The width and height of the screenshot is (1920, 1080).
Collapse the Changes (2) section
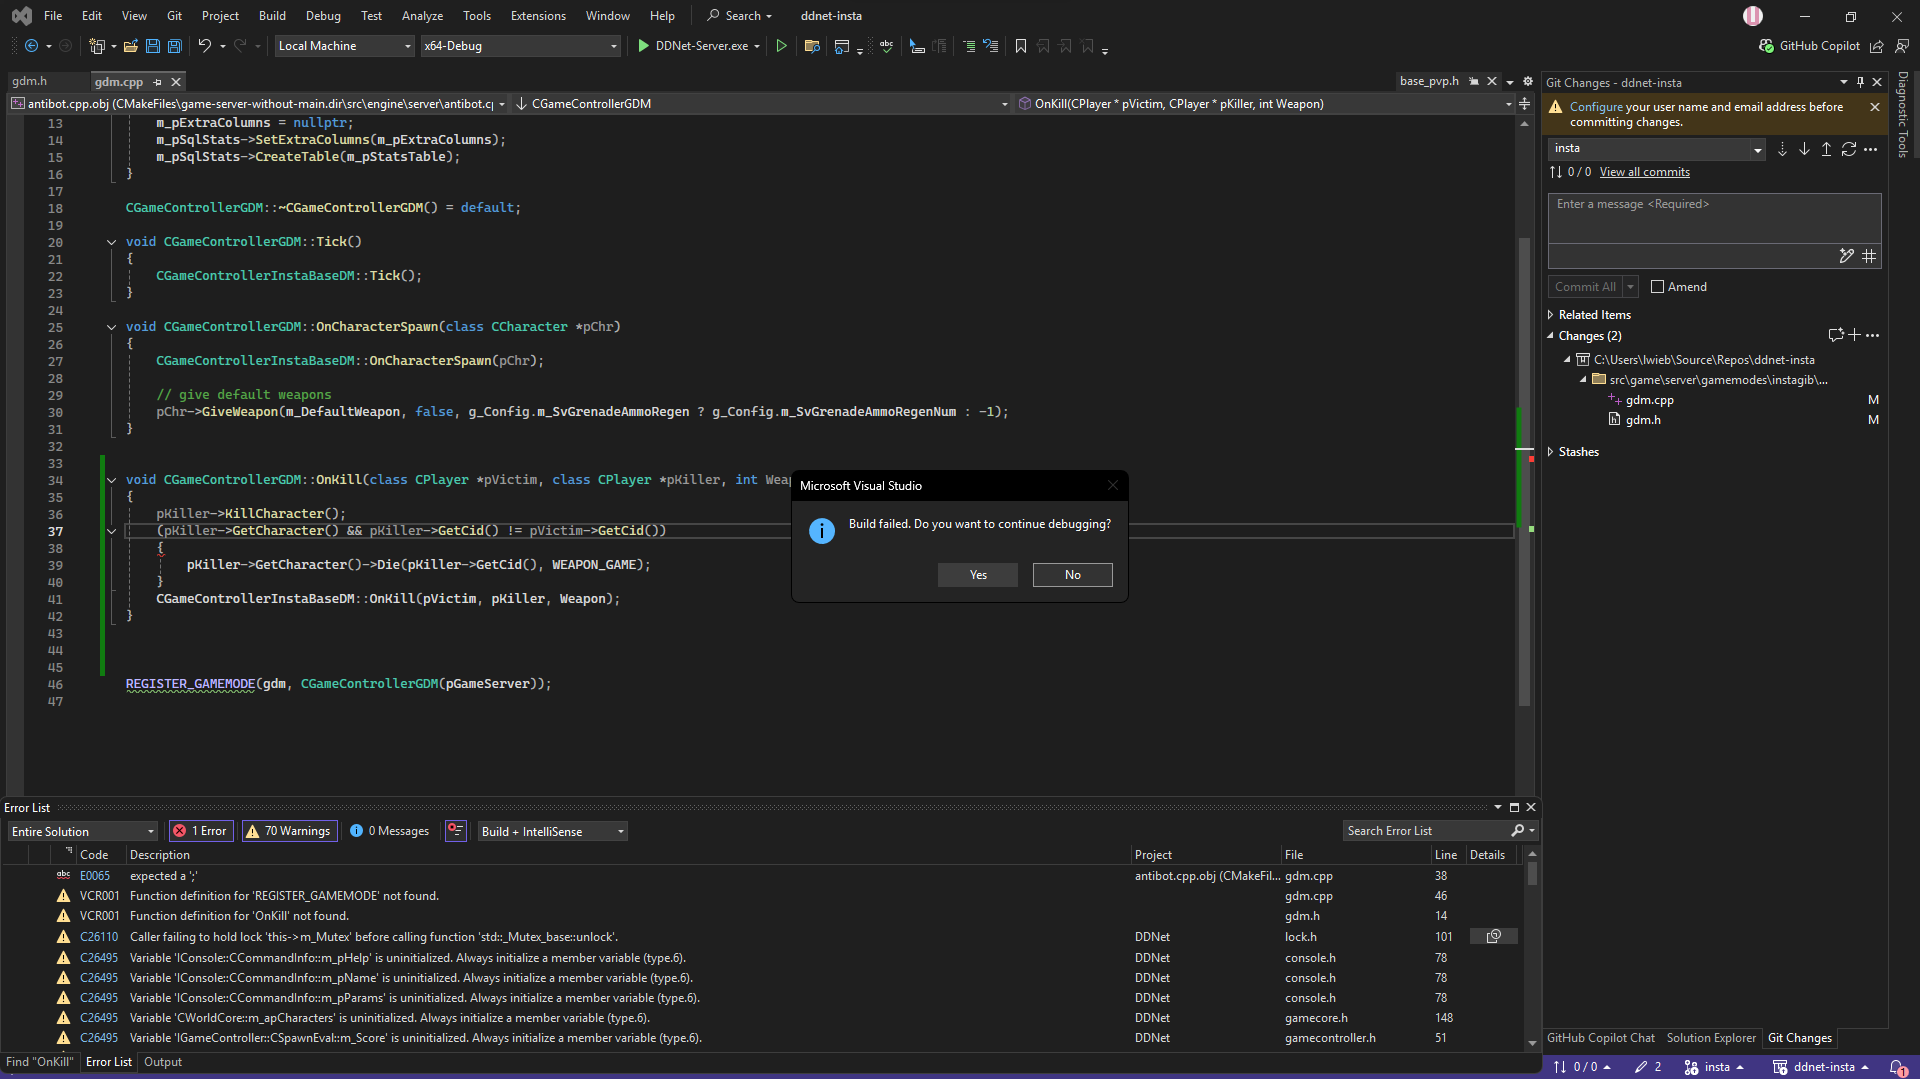tap(1551, 336)
